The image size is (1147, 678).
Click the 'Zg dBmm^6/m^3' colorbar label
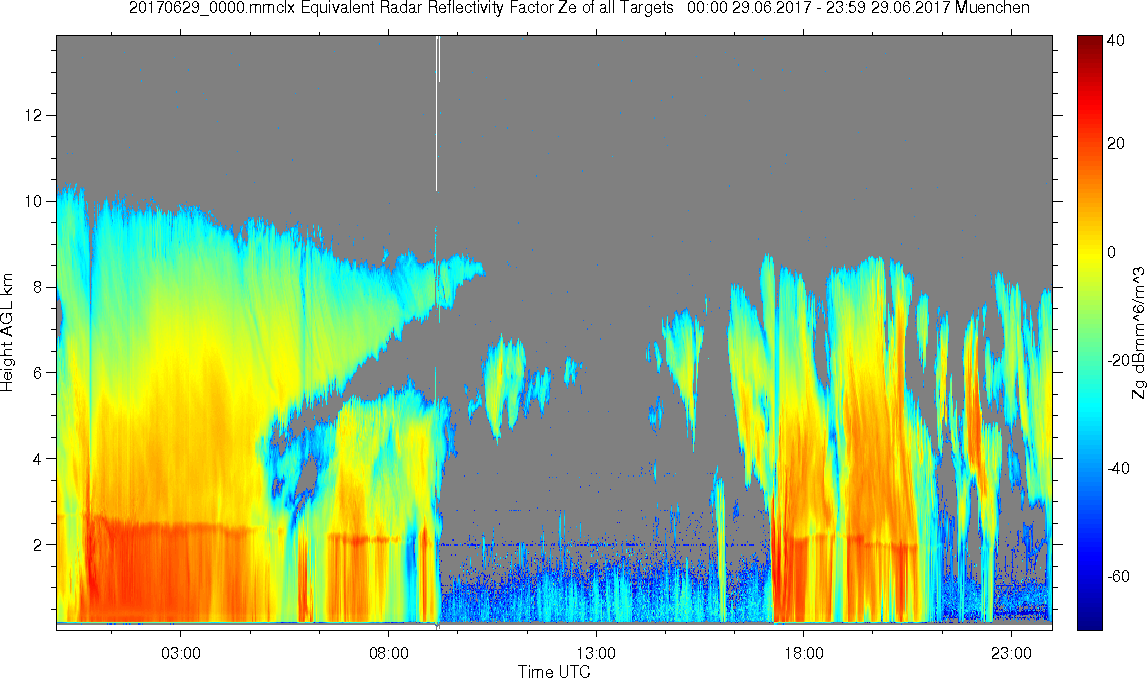point(1139,333)
